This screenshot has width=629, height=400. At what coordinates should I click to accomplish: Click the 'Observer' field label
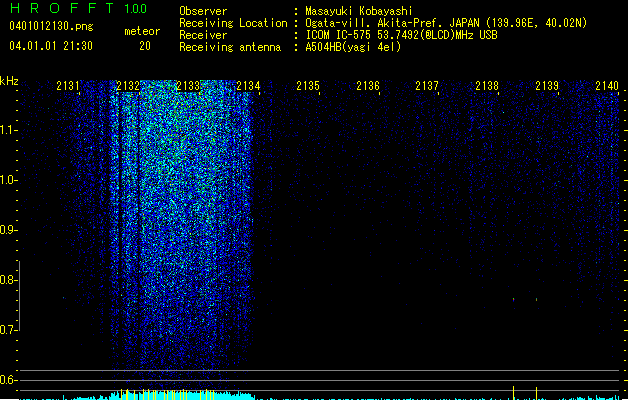203,11
